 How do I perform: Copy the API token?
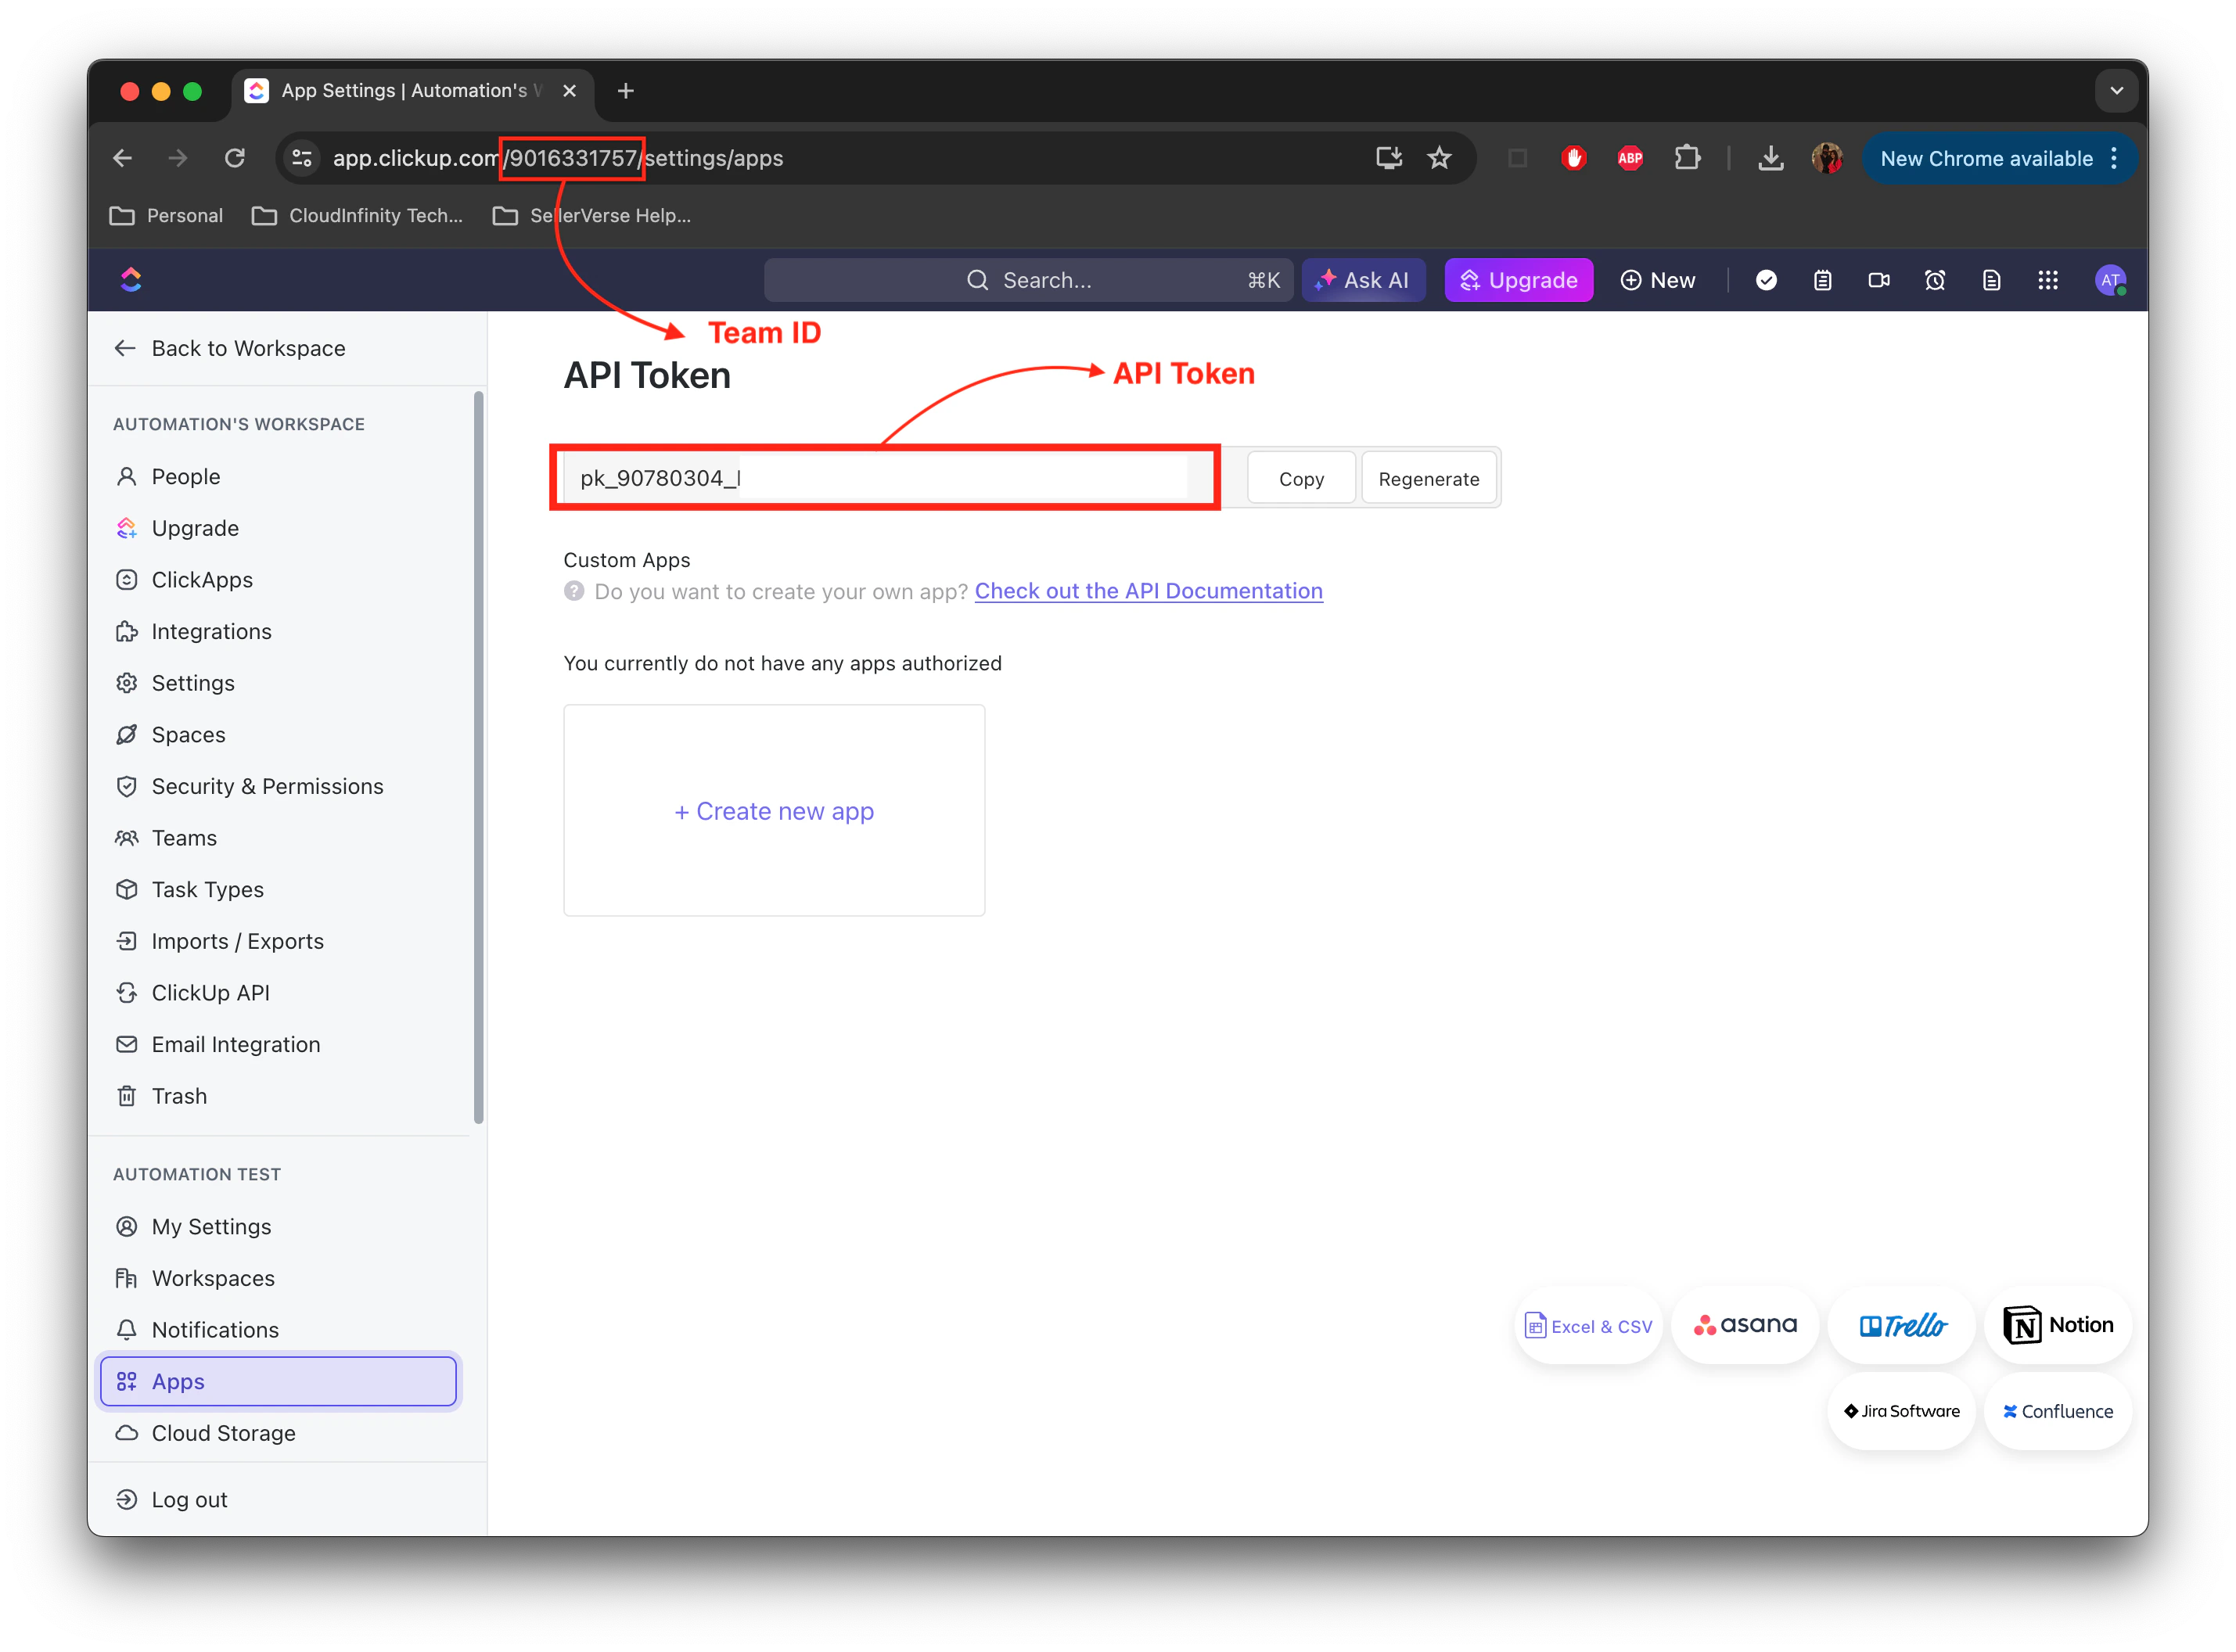(x=1300, y=478)
